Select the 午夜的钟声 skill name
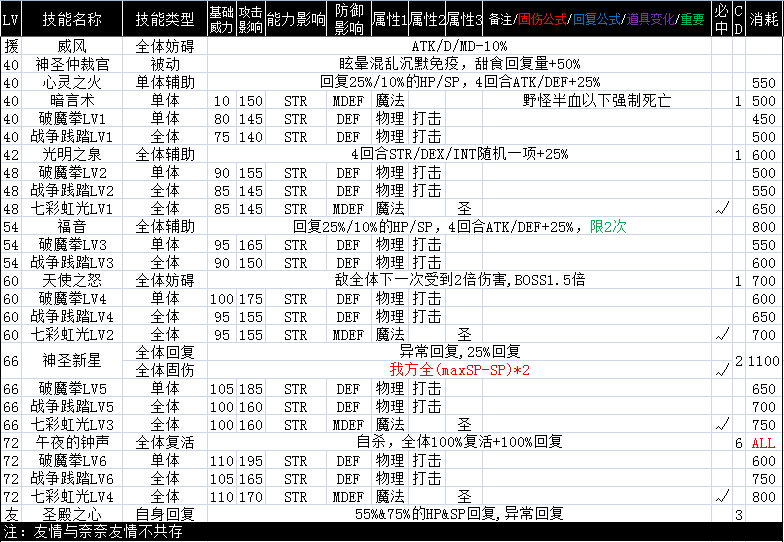Viewport: 784px width, 542px height. tap(72, 442)
